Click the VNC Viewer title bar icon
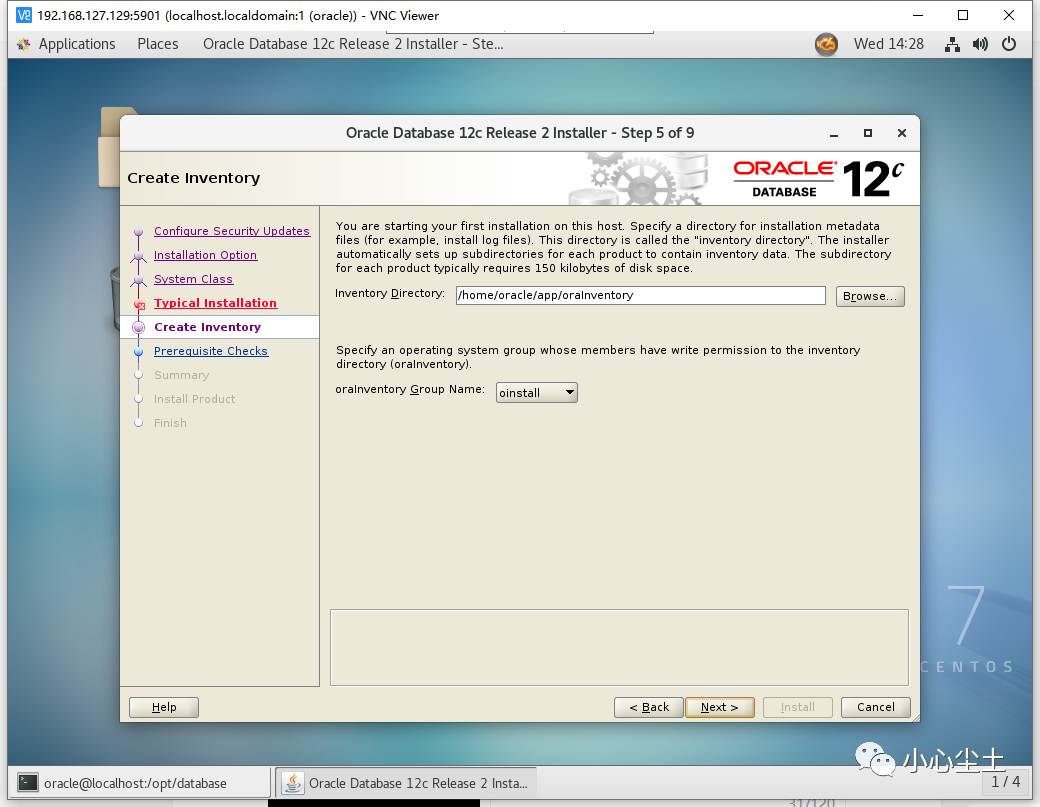 tap(24, 15)
